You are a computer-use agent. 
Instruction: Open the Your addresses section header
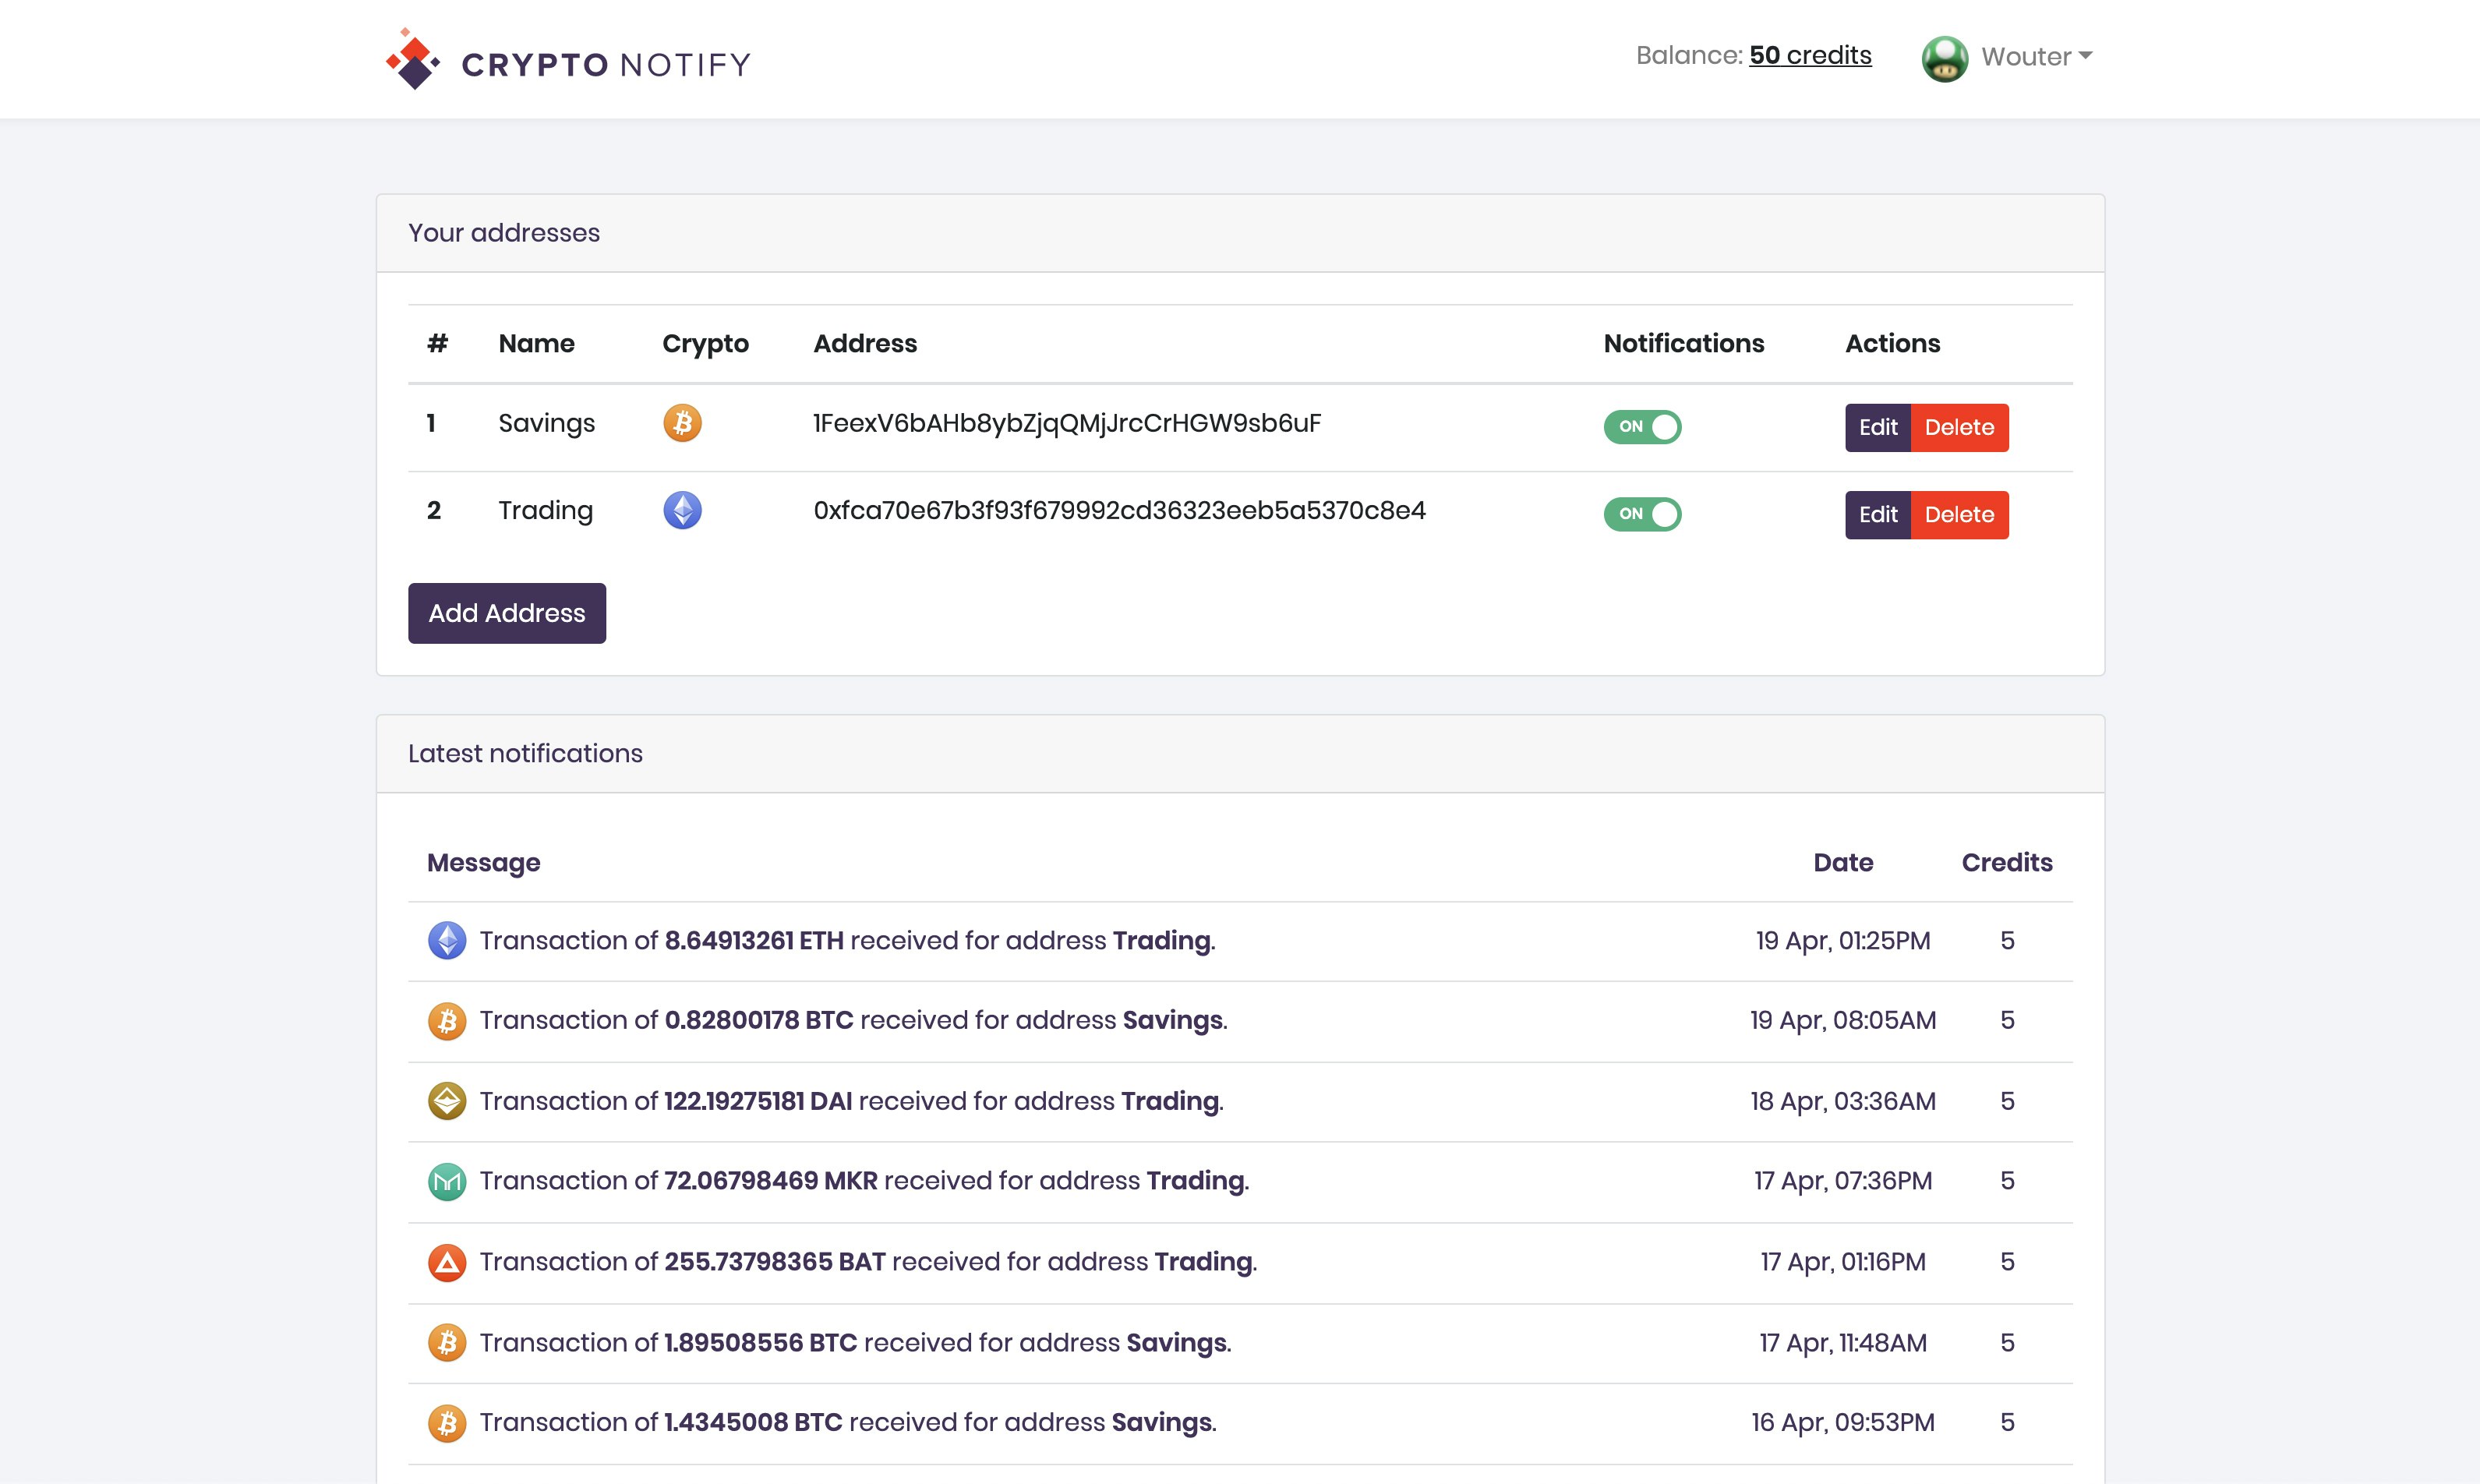point(503,232)
